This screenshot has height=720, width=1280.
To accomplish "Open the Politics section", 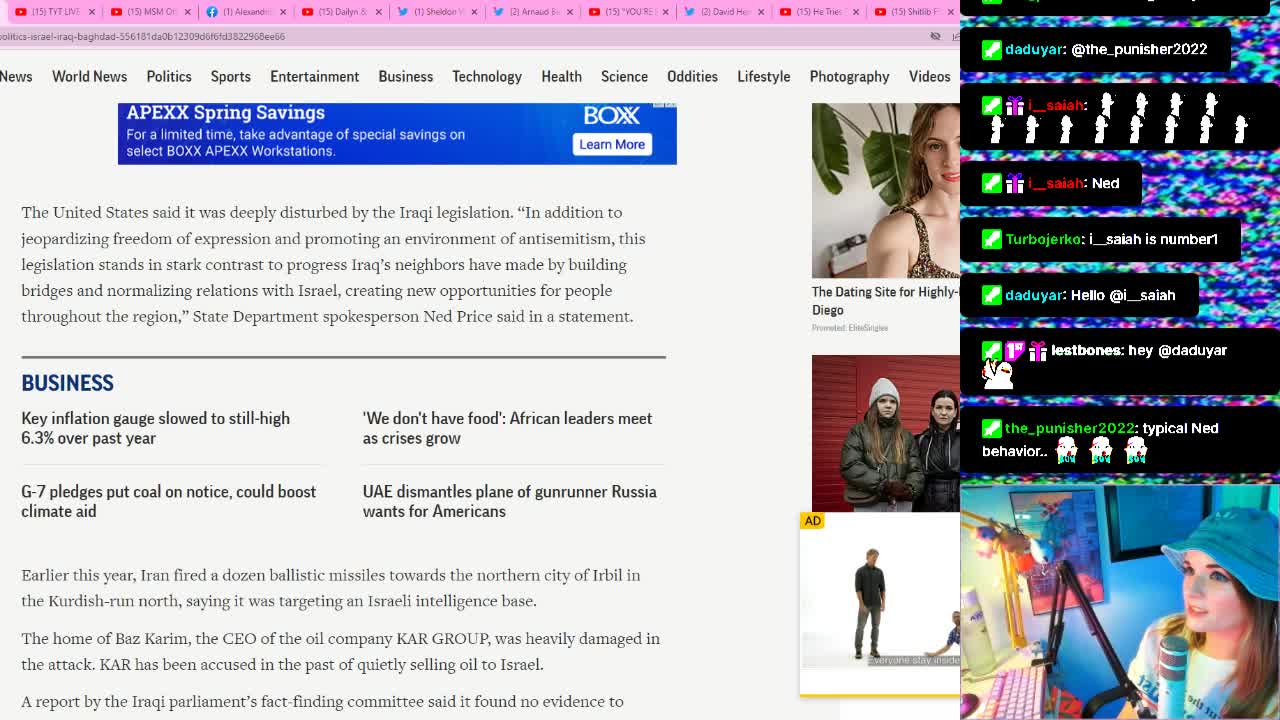I will (169, 76).
